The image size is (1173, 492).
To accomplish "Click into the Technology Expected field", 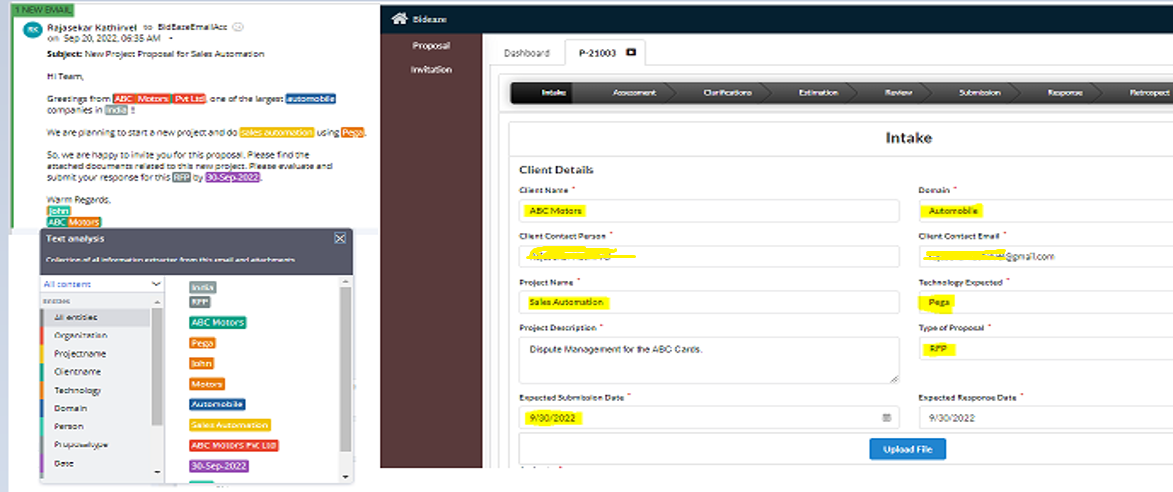I will click(1046, 302).
